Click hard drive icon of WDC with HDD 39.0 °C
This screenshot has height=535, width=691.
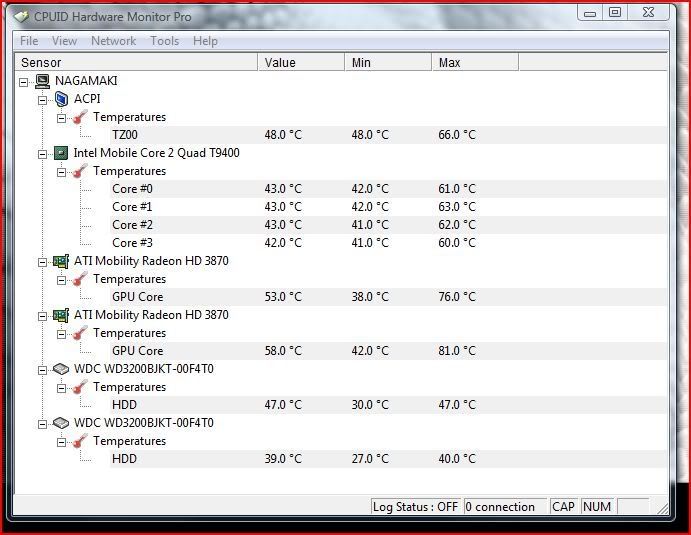point(61,423)
